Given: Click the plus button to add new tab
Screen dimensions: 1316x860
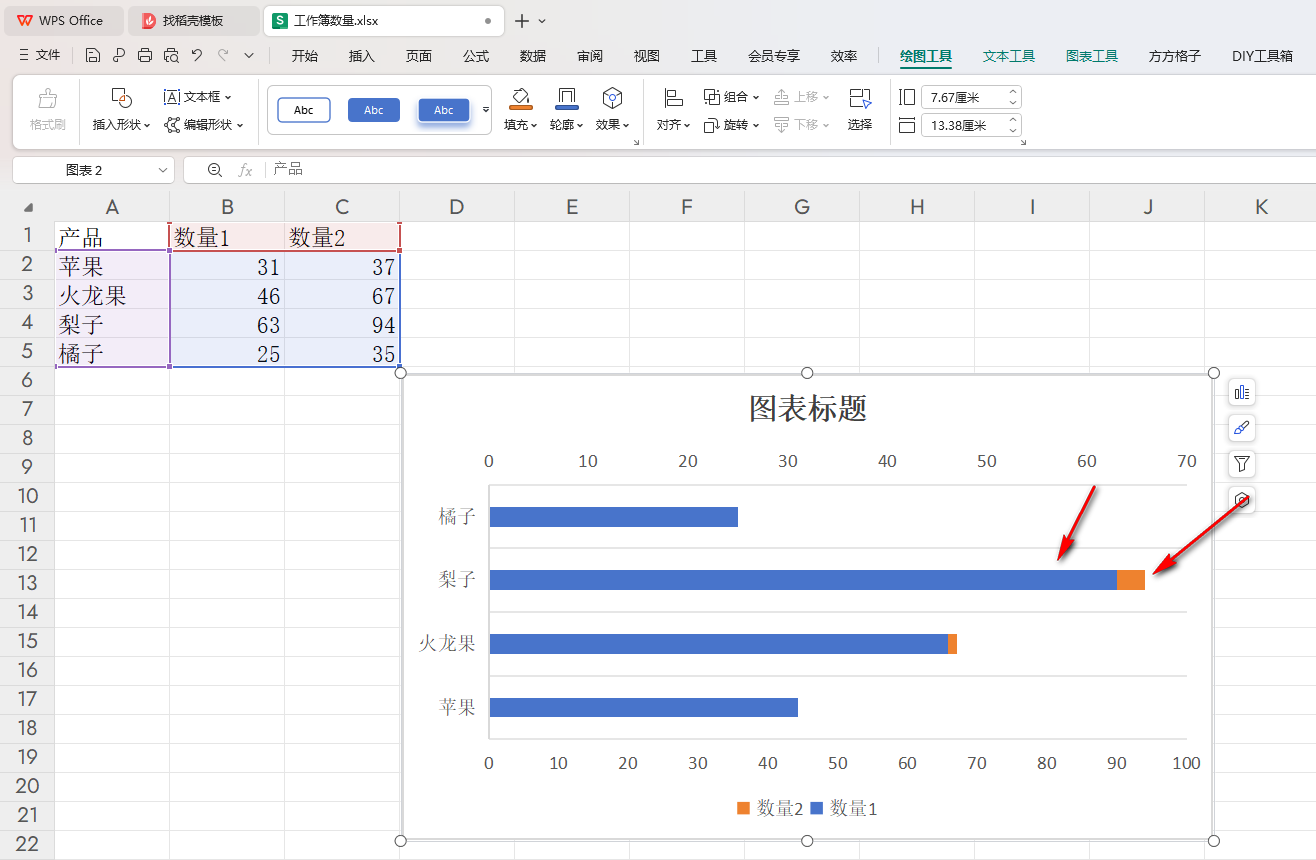Looking at the screenshot, I should click(522, 20).
